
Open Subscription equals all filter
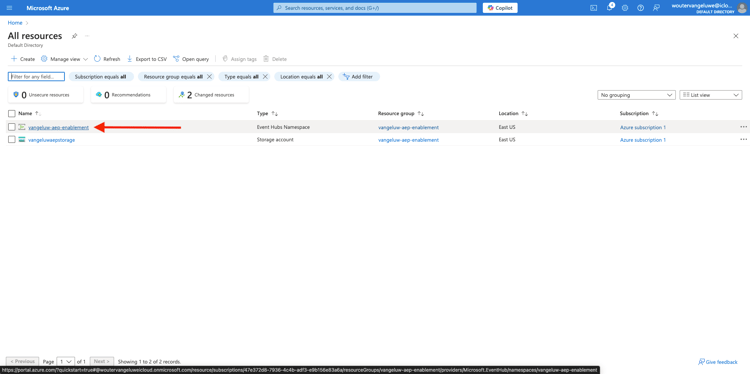[x=101, y=77]
